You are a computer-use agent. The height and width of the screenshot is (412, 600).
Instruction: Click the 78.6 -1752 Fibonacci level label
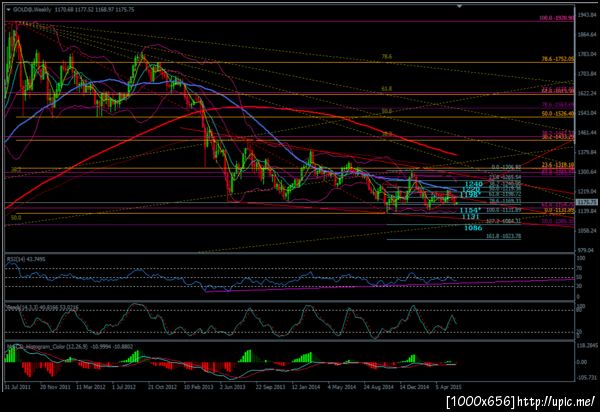pyautogui.click(x=558, y=59)
